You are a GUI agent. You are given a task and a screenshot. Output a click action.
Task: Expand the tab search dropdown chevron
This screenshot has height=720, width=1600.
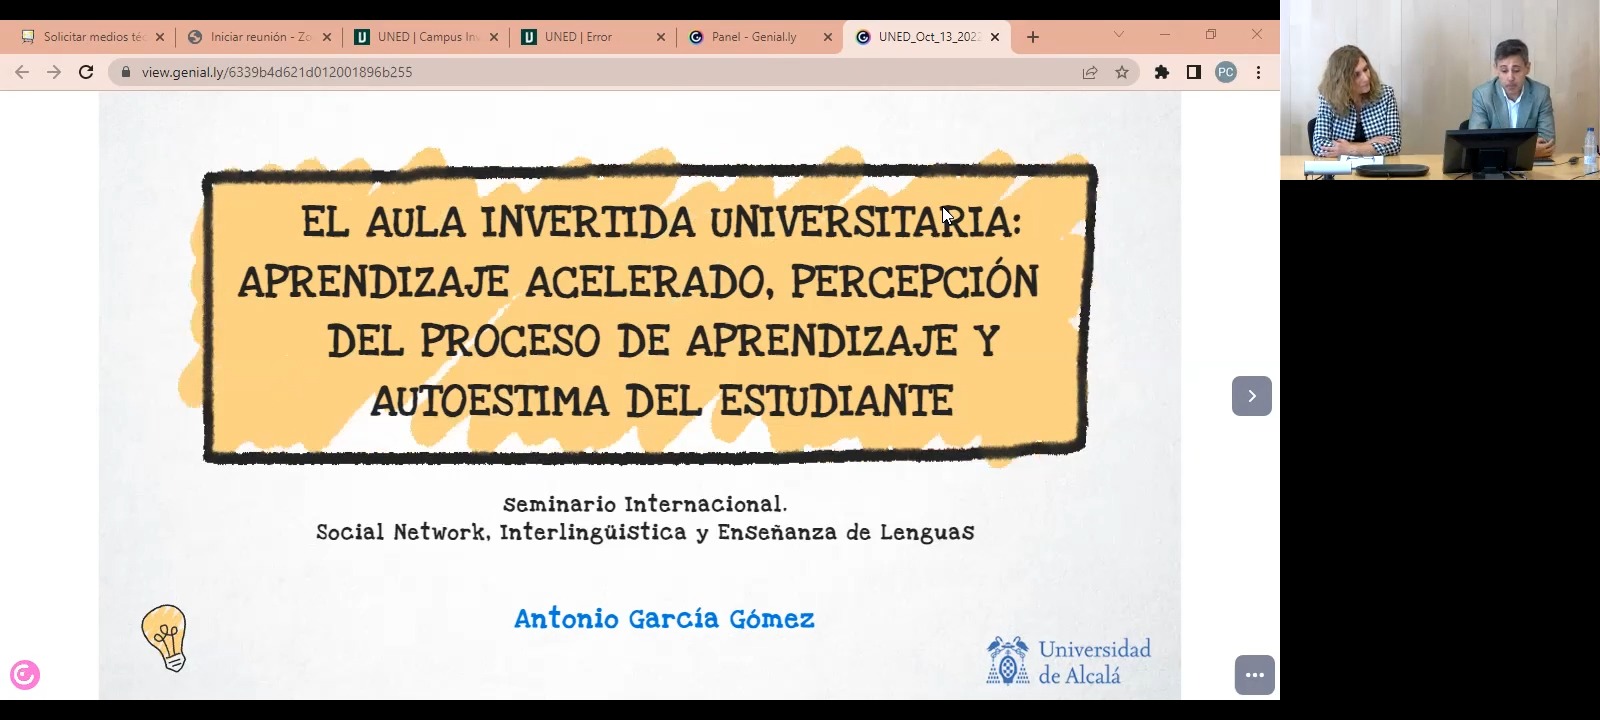(x=1118, y=35)
